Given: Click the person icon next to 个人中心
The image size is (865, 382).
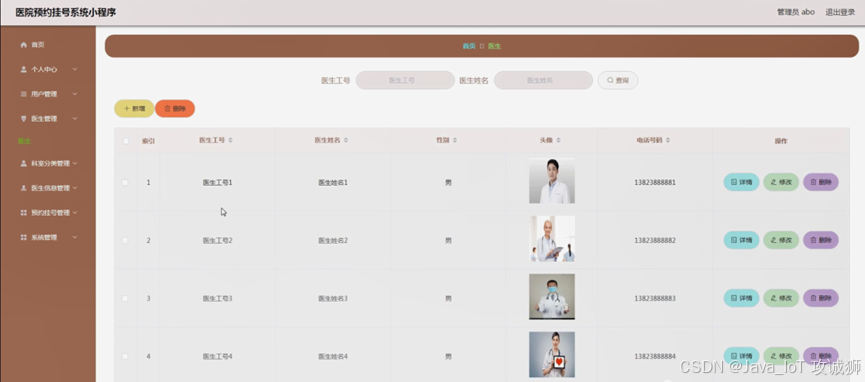Looking at the screenshot, I should pos(23,70).
